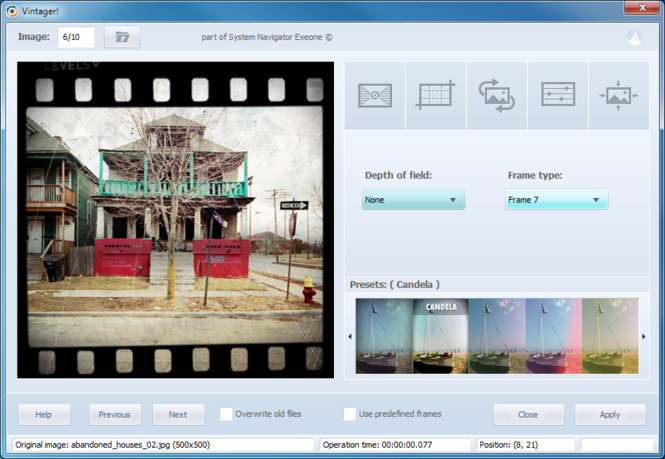The width and height of the screenshot is (665, 459).
Task: Open Help
Action: tap(44, 414)
